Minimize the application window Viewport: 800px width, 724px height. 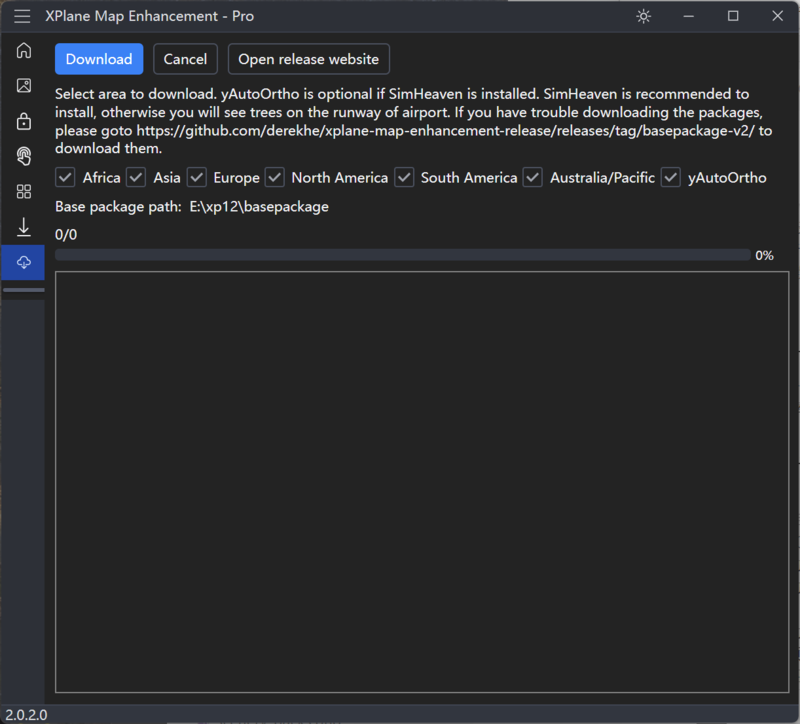[688, 16]
